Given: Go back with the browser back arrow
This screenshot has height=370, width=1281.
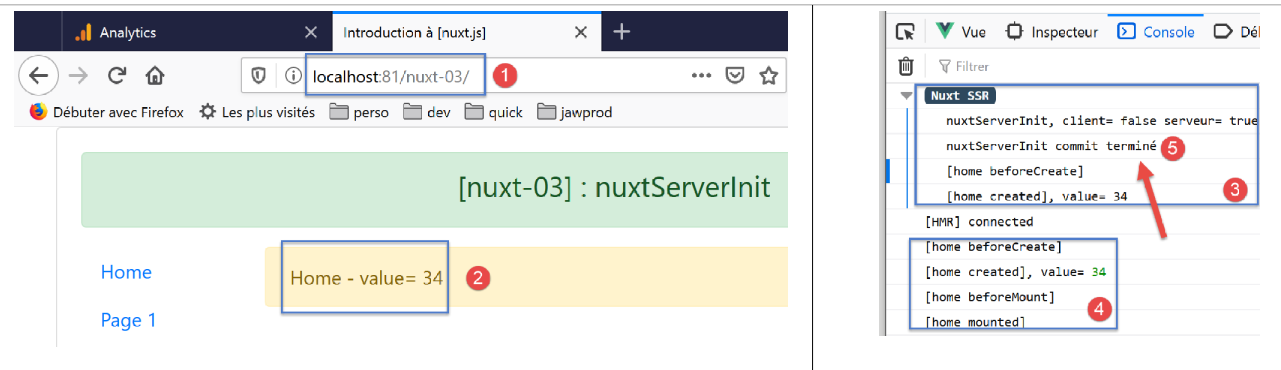Looking at the screenshot, I should click(38, 76).
